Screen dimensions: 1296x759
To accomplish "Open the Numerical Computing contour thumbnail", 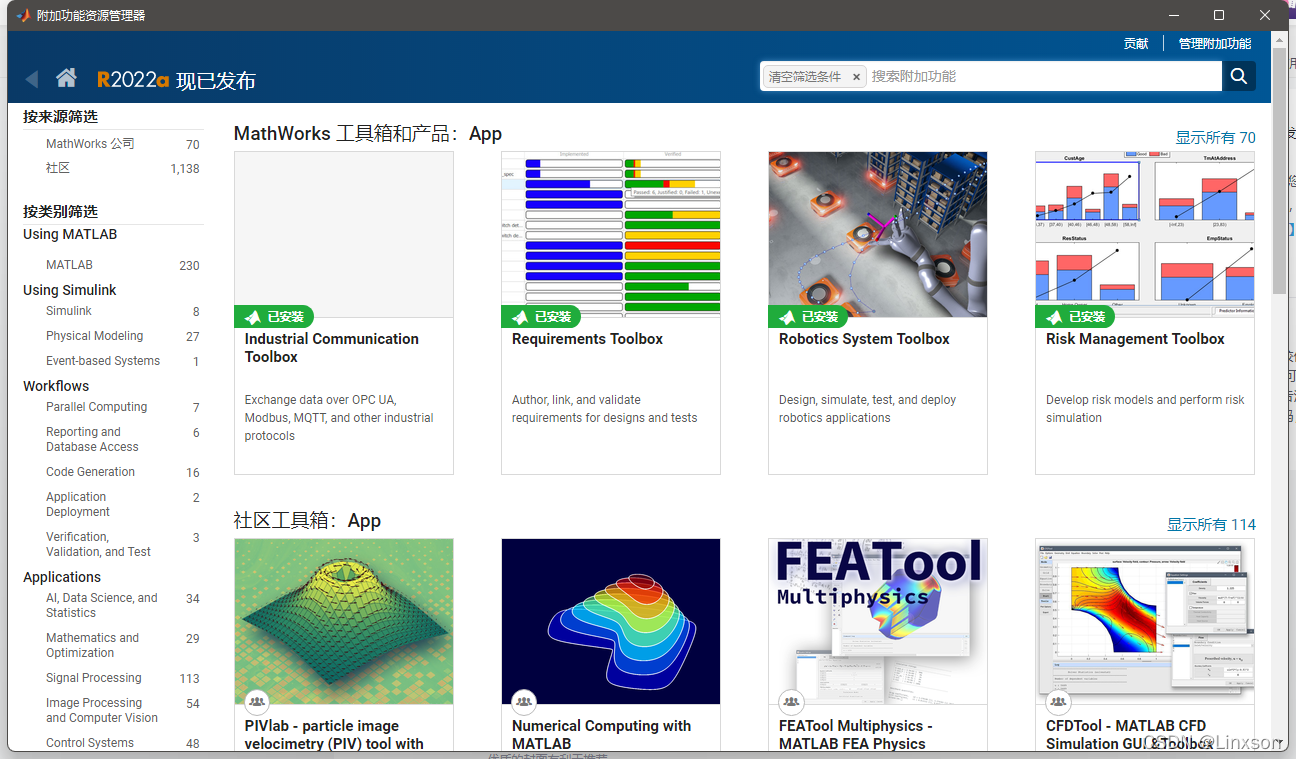I will [611, 621].
